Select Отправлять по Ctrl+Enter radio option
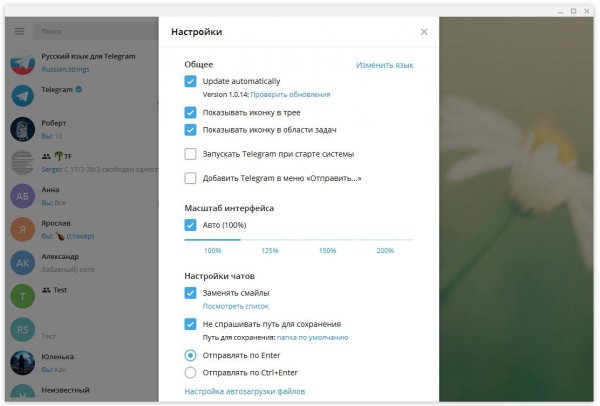The image size is (600, 406). (190, 372)
